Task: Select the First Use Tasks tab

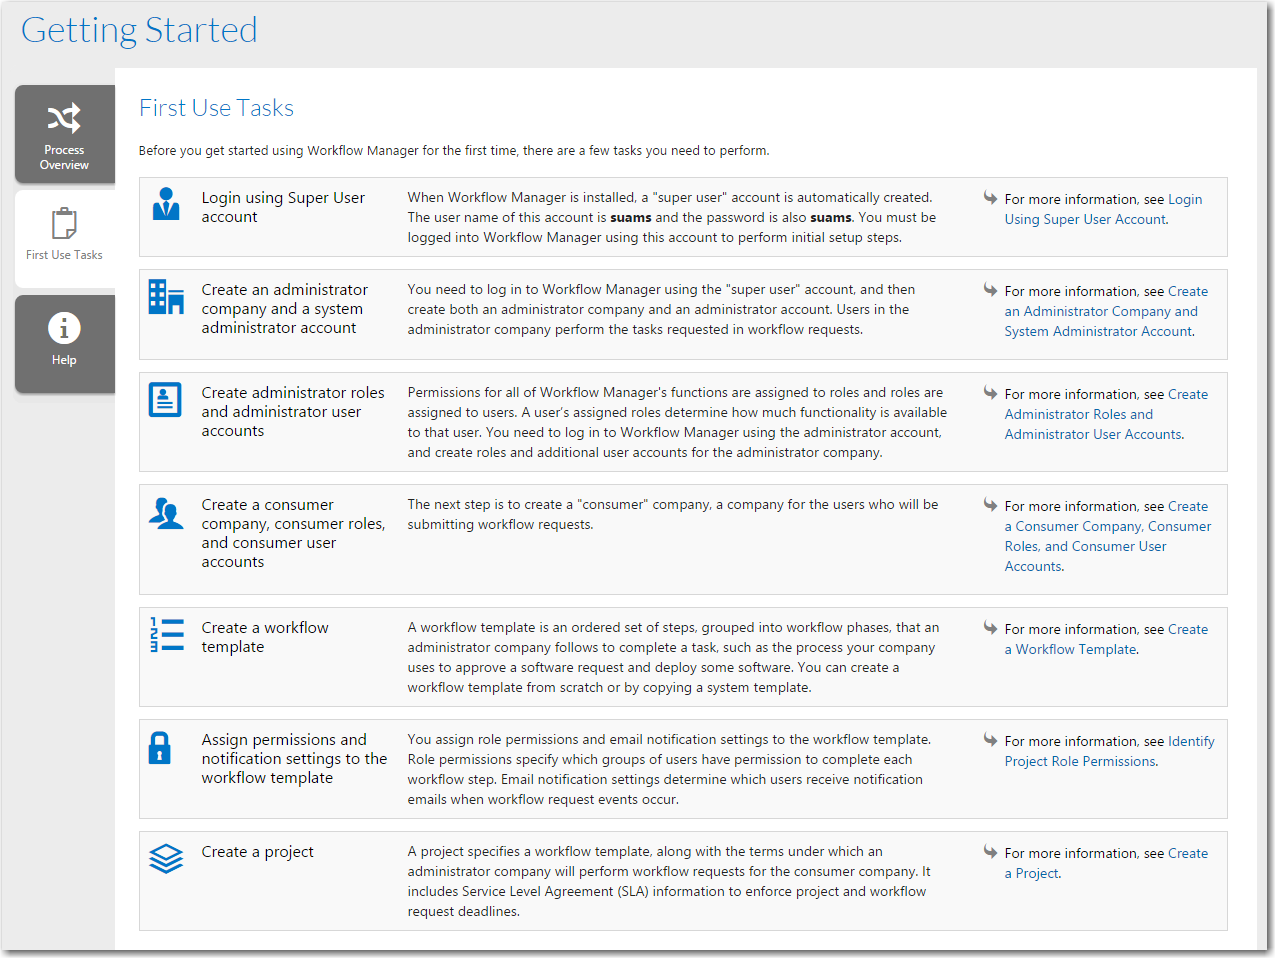Action: click(65, 239)
